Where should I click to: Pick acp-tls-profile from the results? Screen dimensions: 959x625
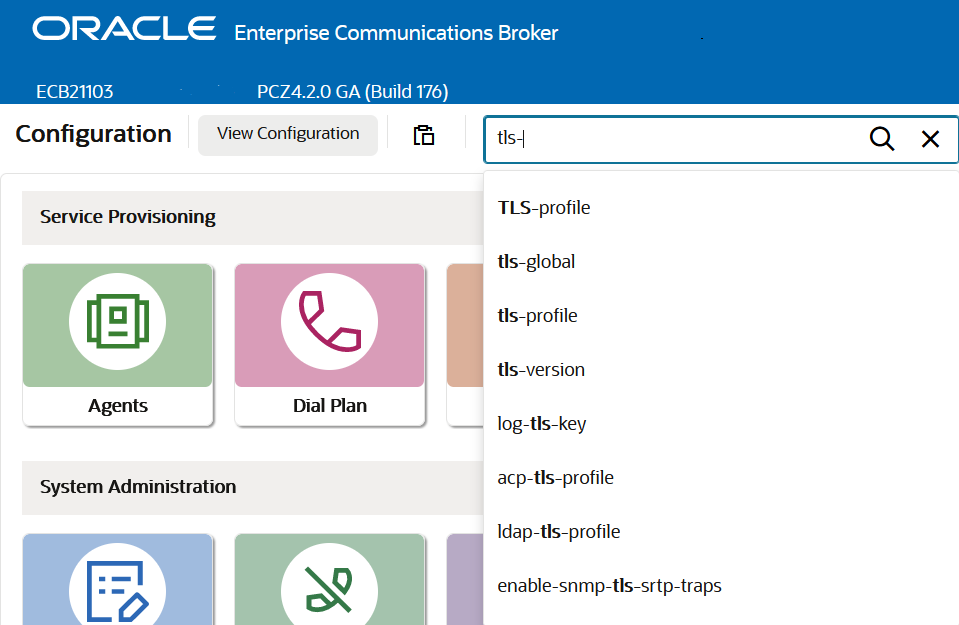click(553, 477)
